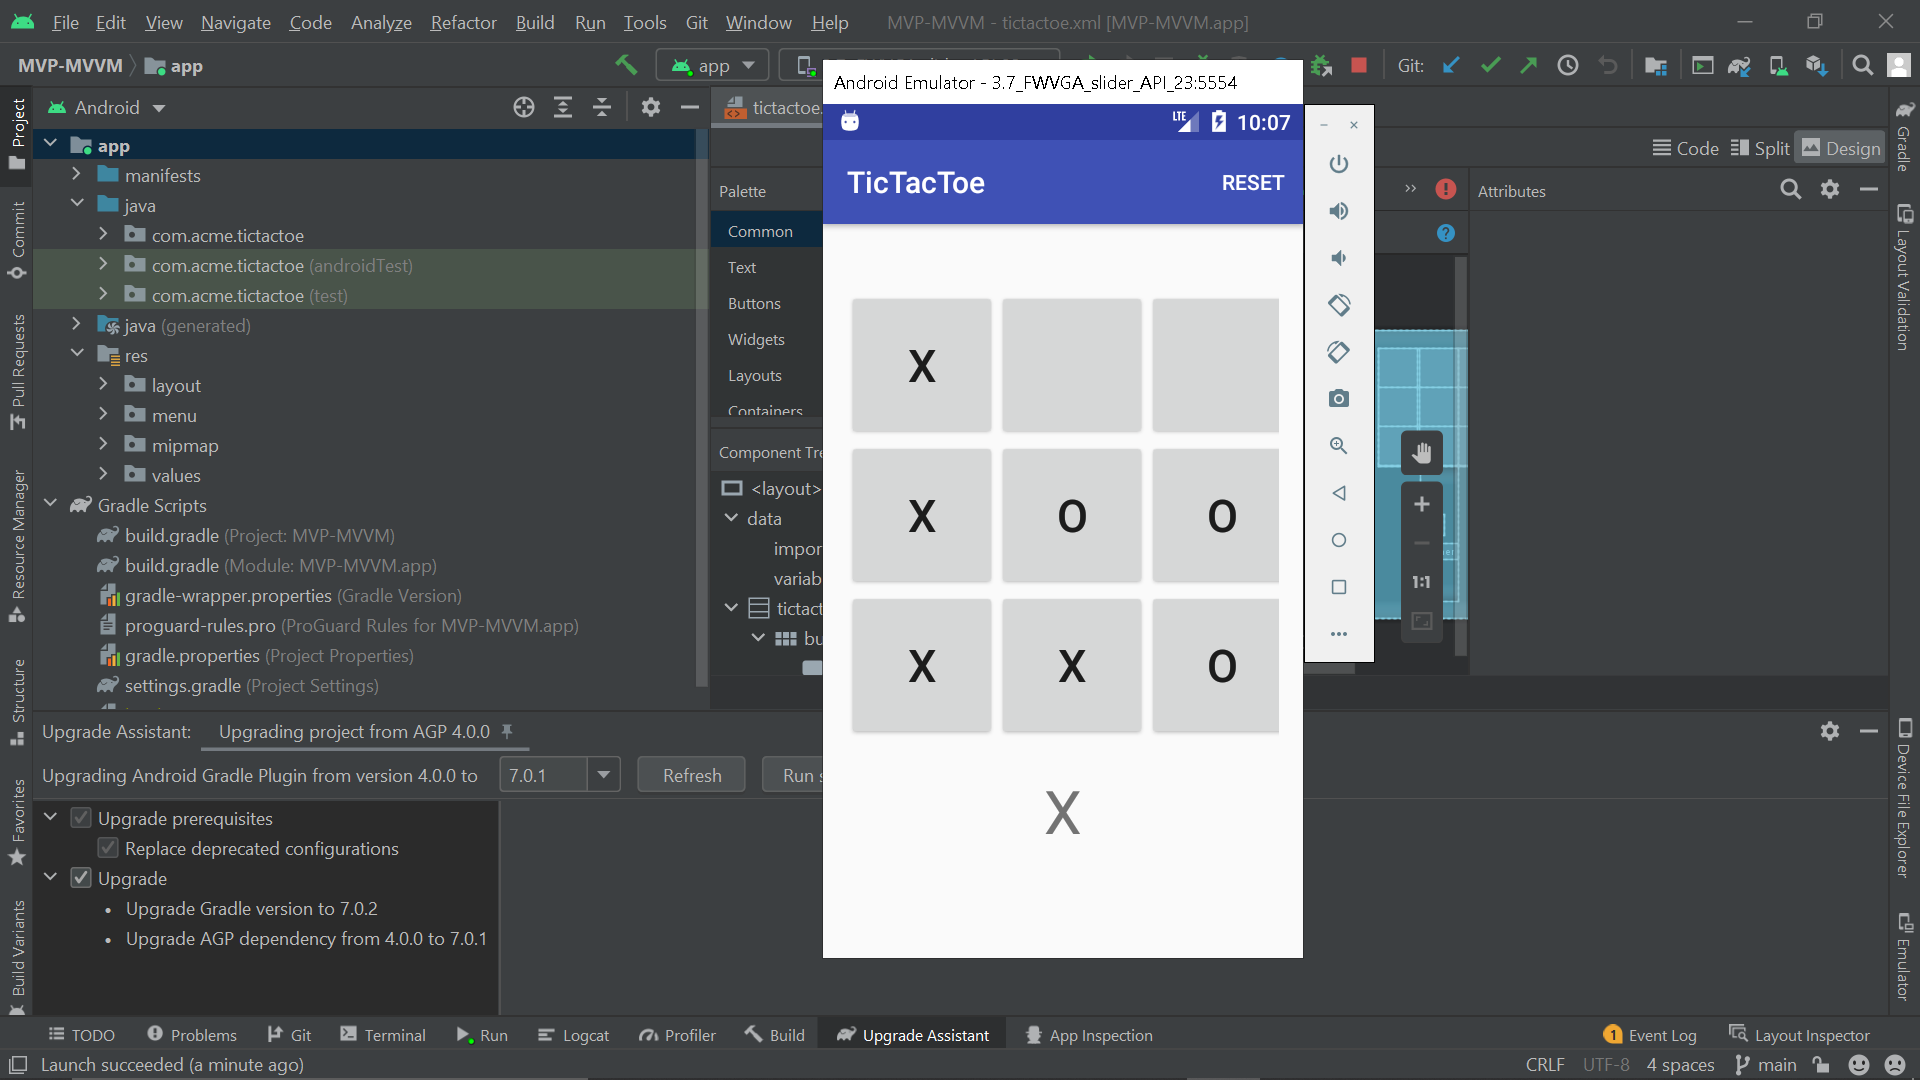This screenshot has width=1920, height=1080.
Task: Select the pan hand tool in designer
Action: click(1421, 453)
